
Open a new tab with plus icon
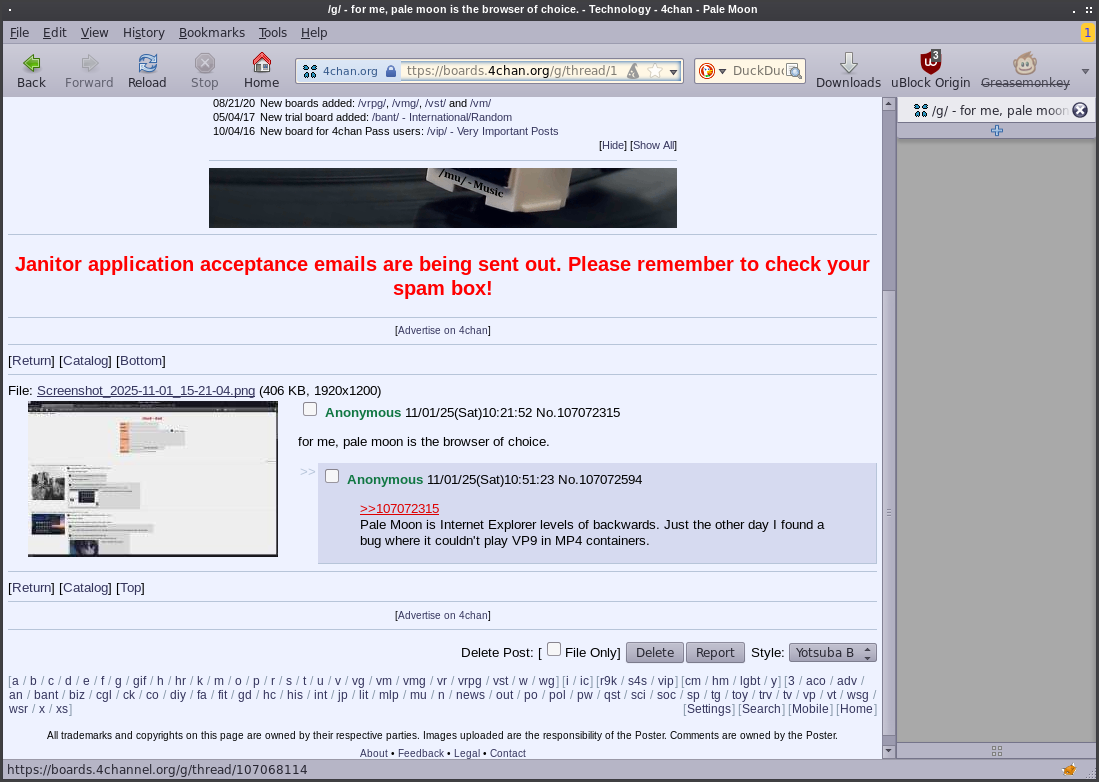[997, 130]
